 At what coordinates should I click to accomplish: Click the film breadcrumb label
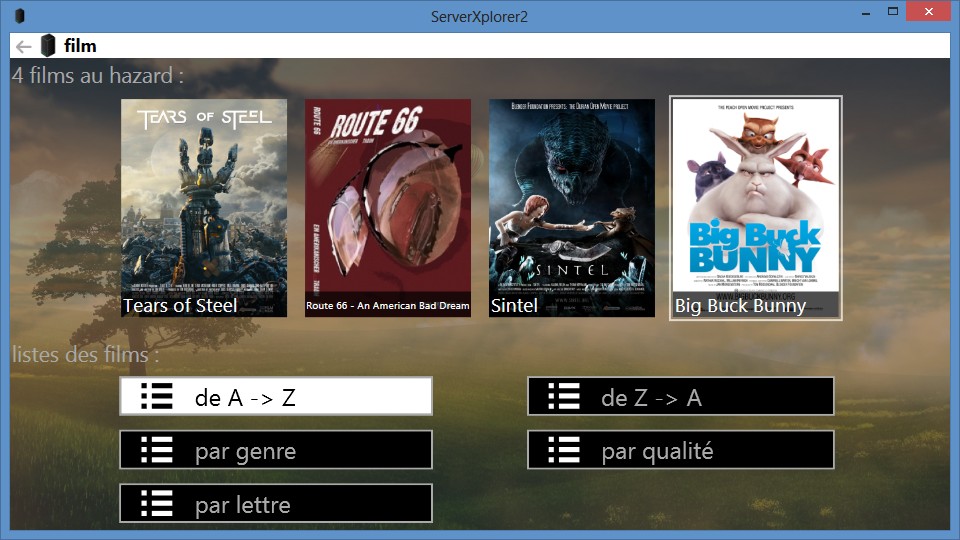click(x=80, y=46)
